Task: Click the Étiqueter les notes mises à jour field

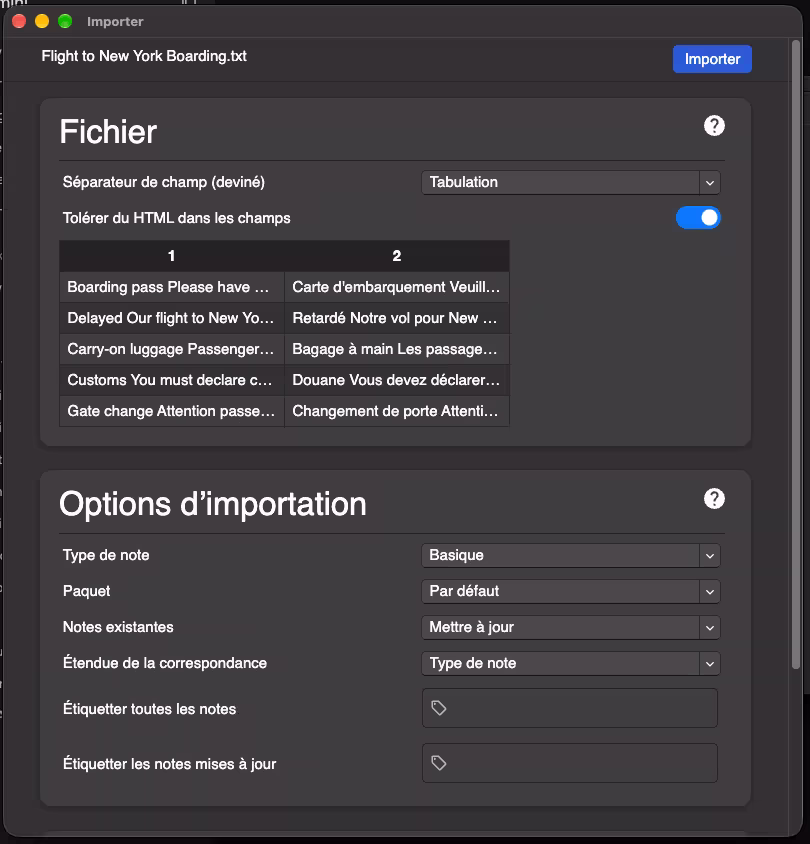Action: tap(569, 763)
